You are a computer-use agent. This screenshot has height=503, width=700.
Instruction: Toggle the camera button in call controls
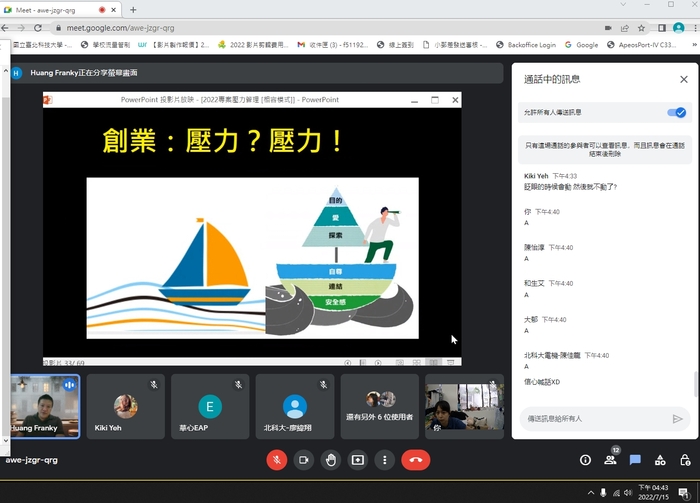click(304, 460)
